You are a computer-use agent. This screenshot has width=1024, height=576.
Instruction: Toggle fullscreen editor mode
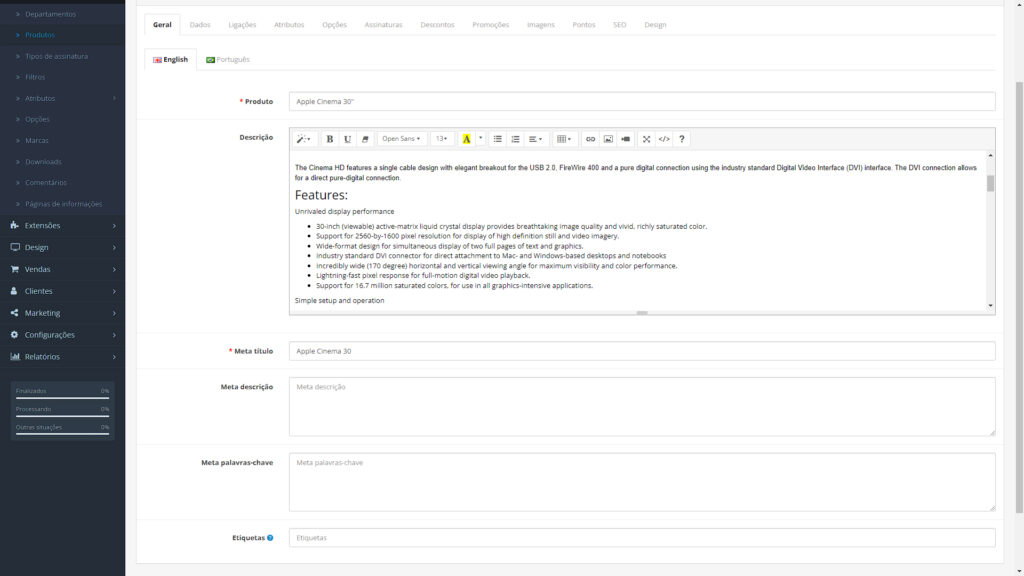pyautogui.click(x=647, y=139)
